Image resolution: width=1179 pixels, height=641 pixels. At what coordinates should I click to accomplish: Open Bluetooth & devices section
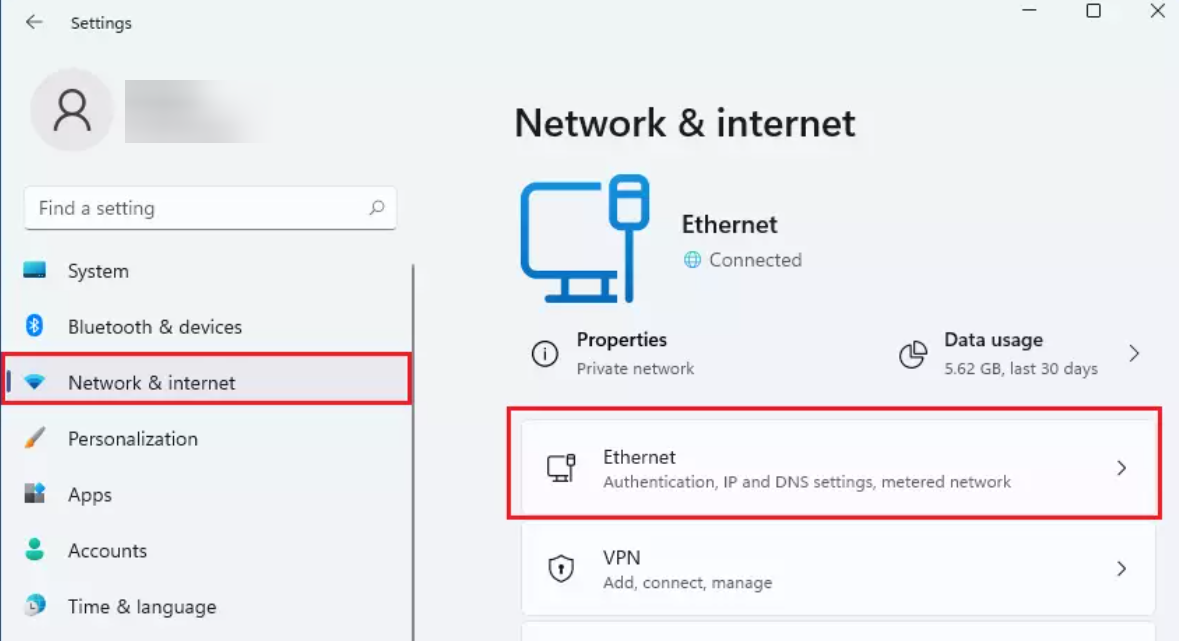155,326
